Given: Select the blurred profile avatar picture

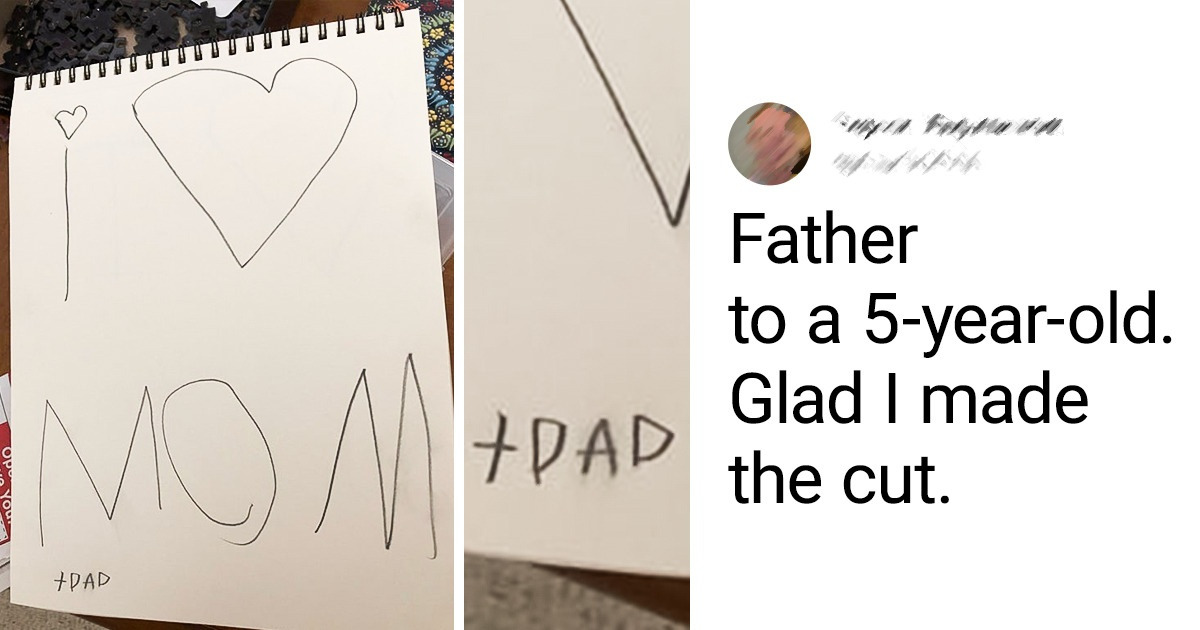Looking at the screenshot, I should (769, 144).
